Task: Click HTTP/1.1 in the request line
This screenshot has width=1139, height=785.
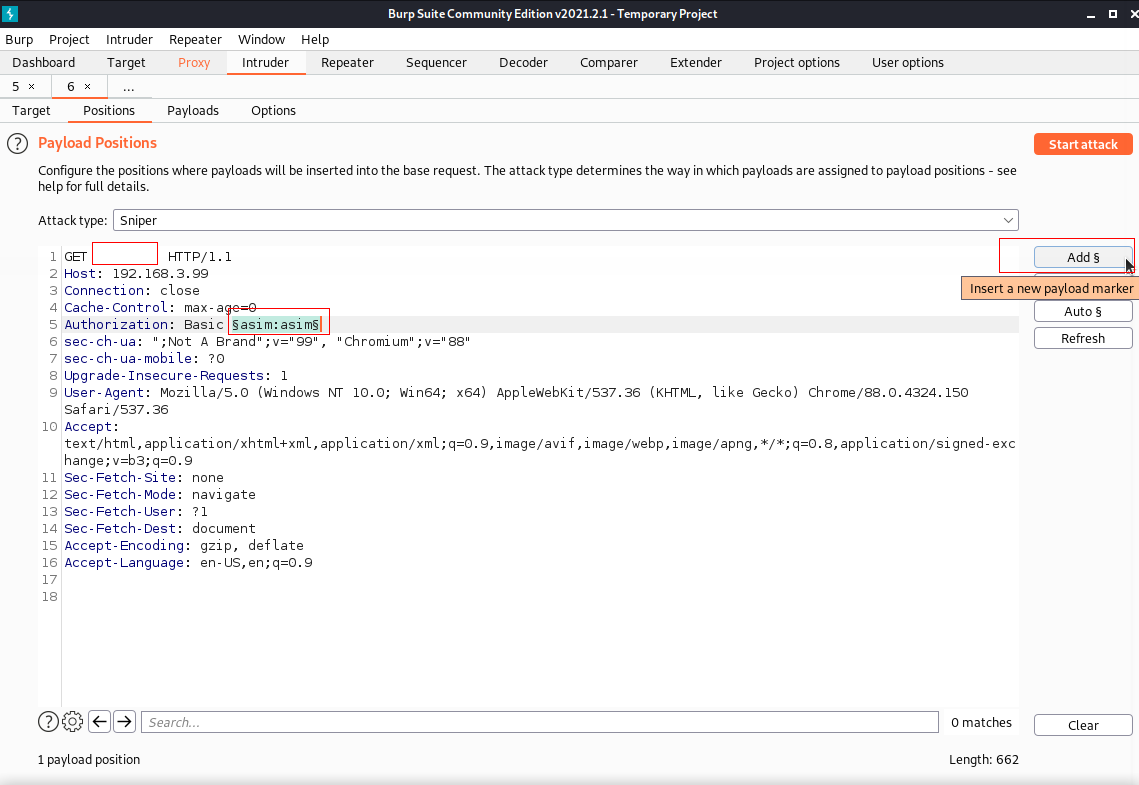Action: pos(200,256)
